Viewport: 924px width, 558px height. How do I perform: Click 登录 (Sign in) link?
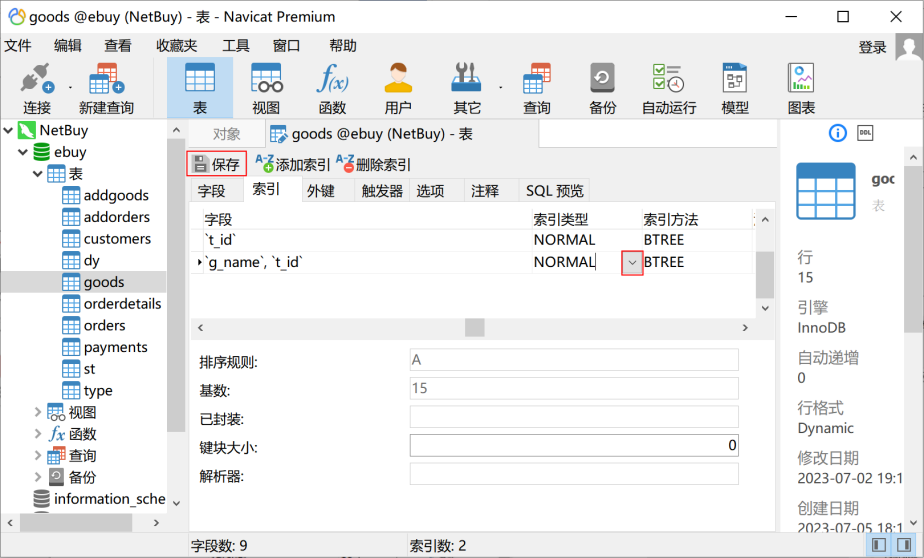(873, 47)
